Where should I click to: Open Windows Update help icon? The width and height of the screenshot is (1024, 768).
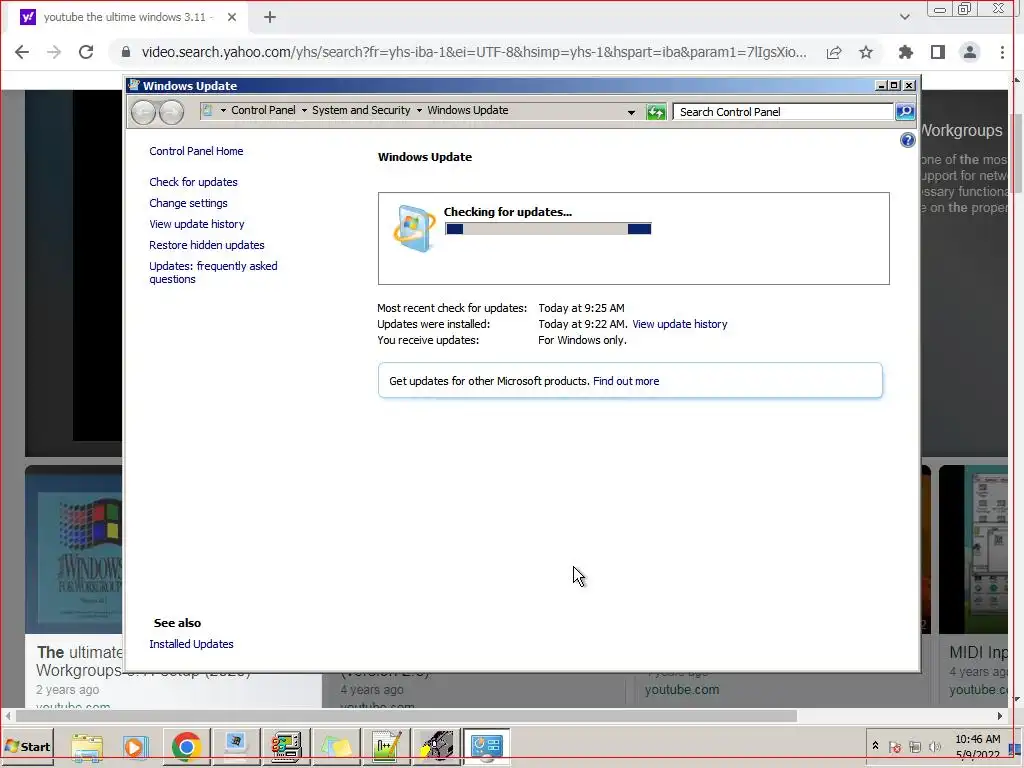(x=907, y=140)
